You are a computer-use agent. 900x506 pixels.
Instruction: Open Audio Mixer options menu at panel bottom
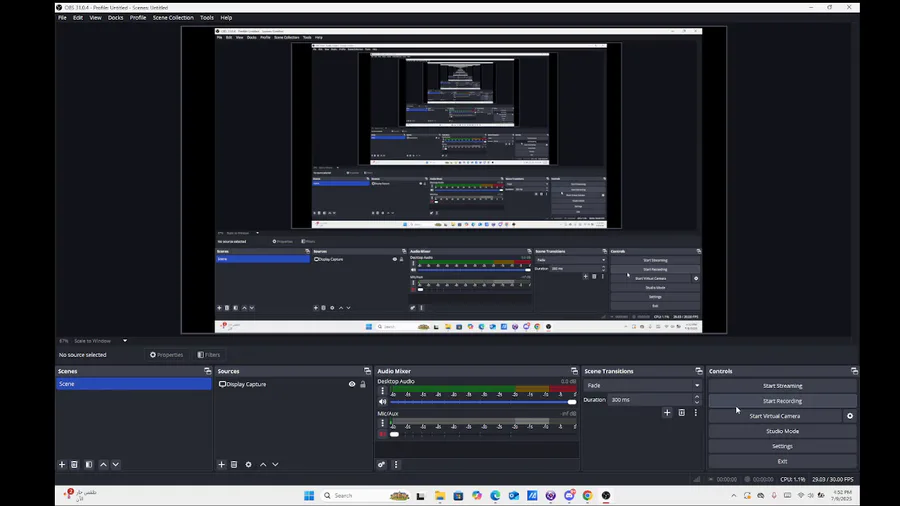[395, 464]
